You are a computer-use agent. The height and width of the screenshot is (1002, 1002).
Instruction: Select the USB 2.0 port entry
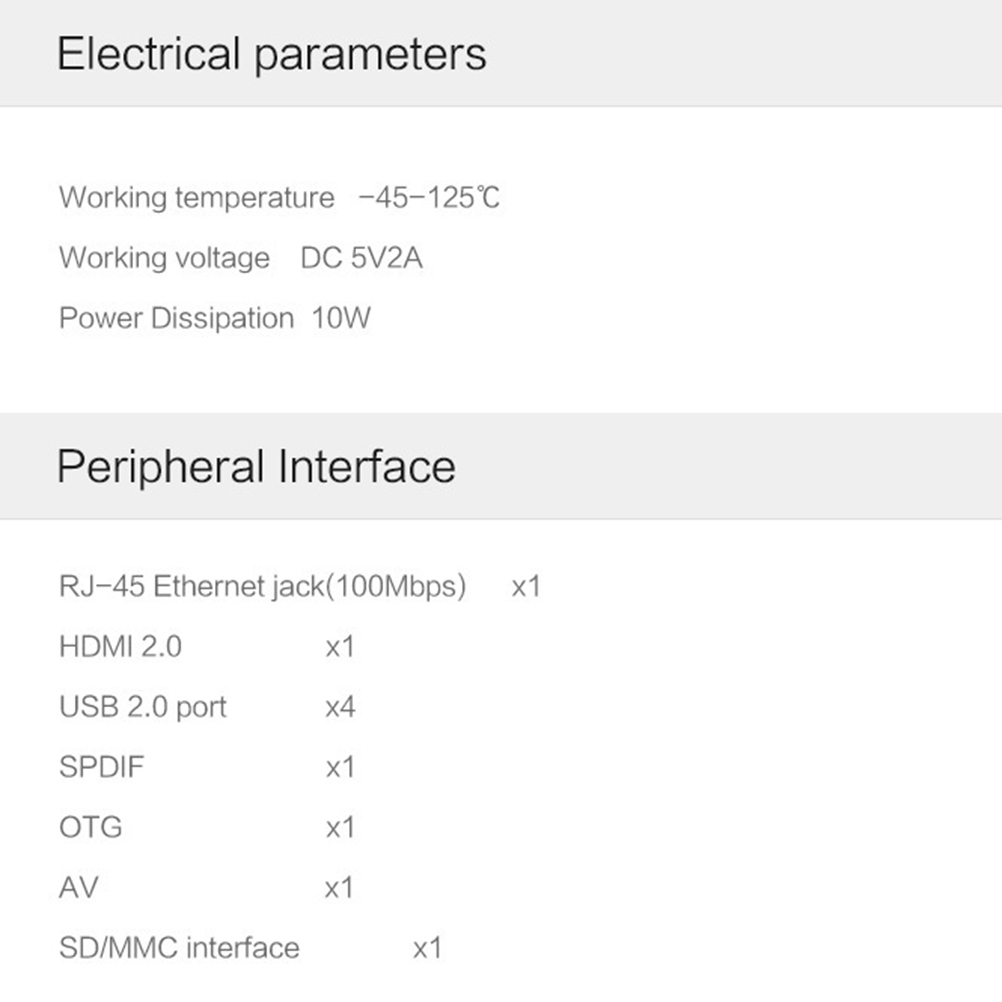point(143,707)
